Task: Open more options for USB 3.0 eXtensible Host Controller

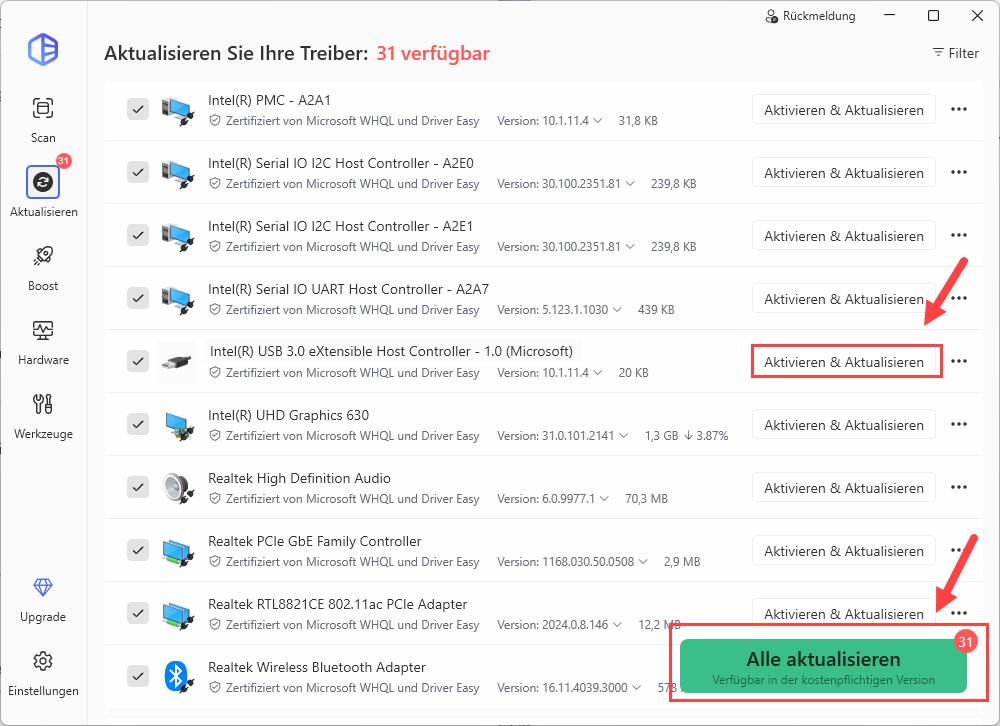Action: pyautogui.click(x=959, y=361)
